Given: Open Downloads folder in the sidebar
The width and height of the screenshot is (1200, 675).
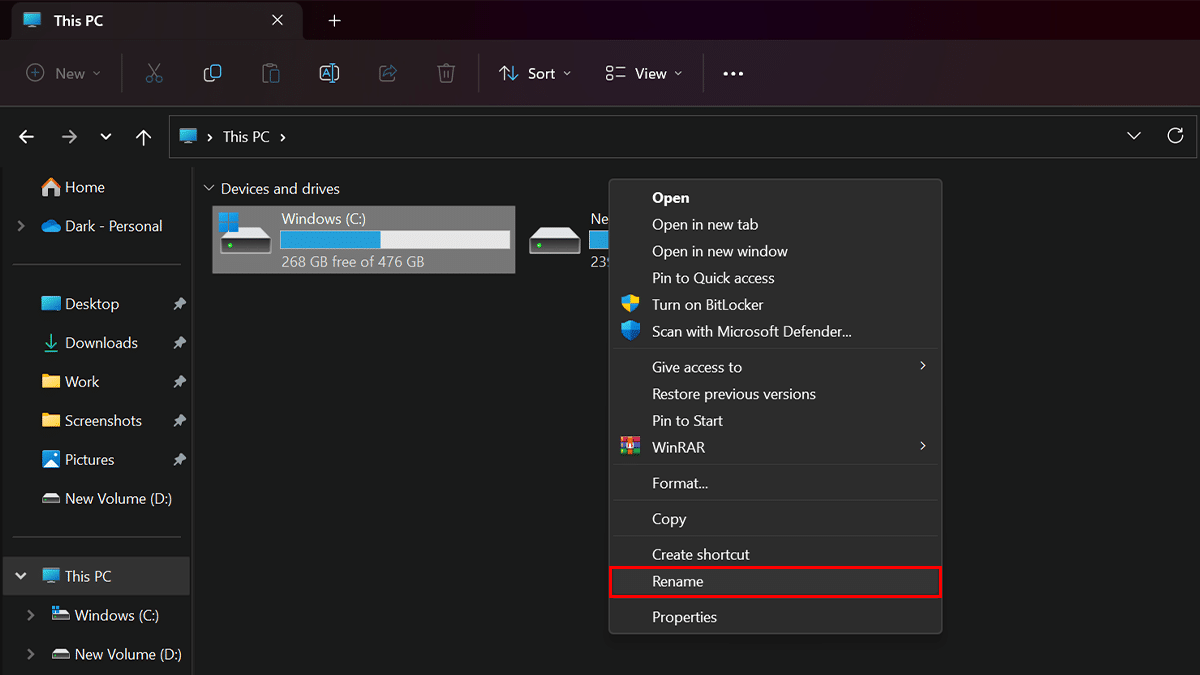Looking at the screenshot, I should (101, 343).
